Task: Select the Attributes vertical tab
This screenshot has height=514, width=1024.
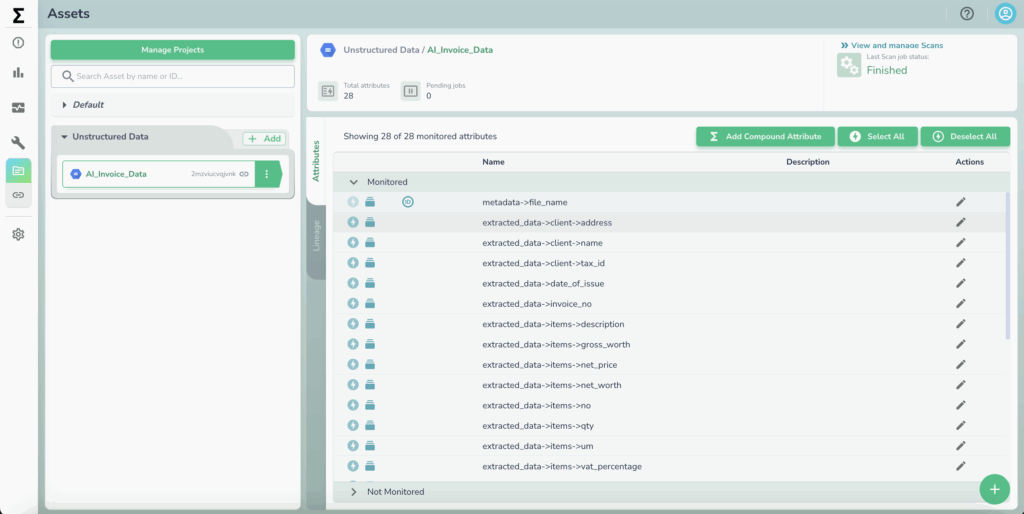Action: pyautogui.click(x=317, y=161)
